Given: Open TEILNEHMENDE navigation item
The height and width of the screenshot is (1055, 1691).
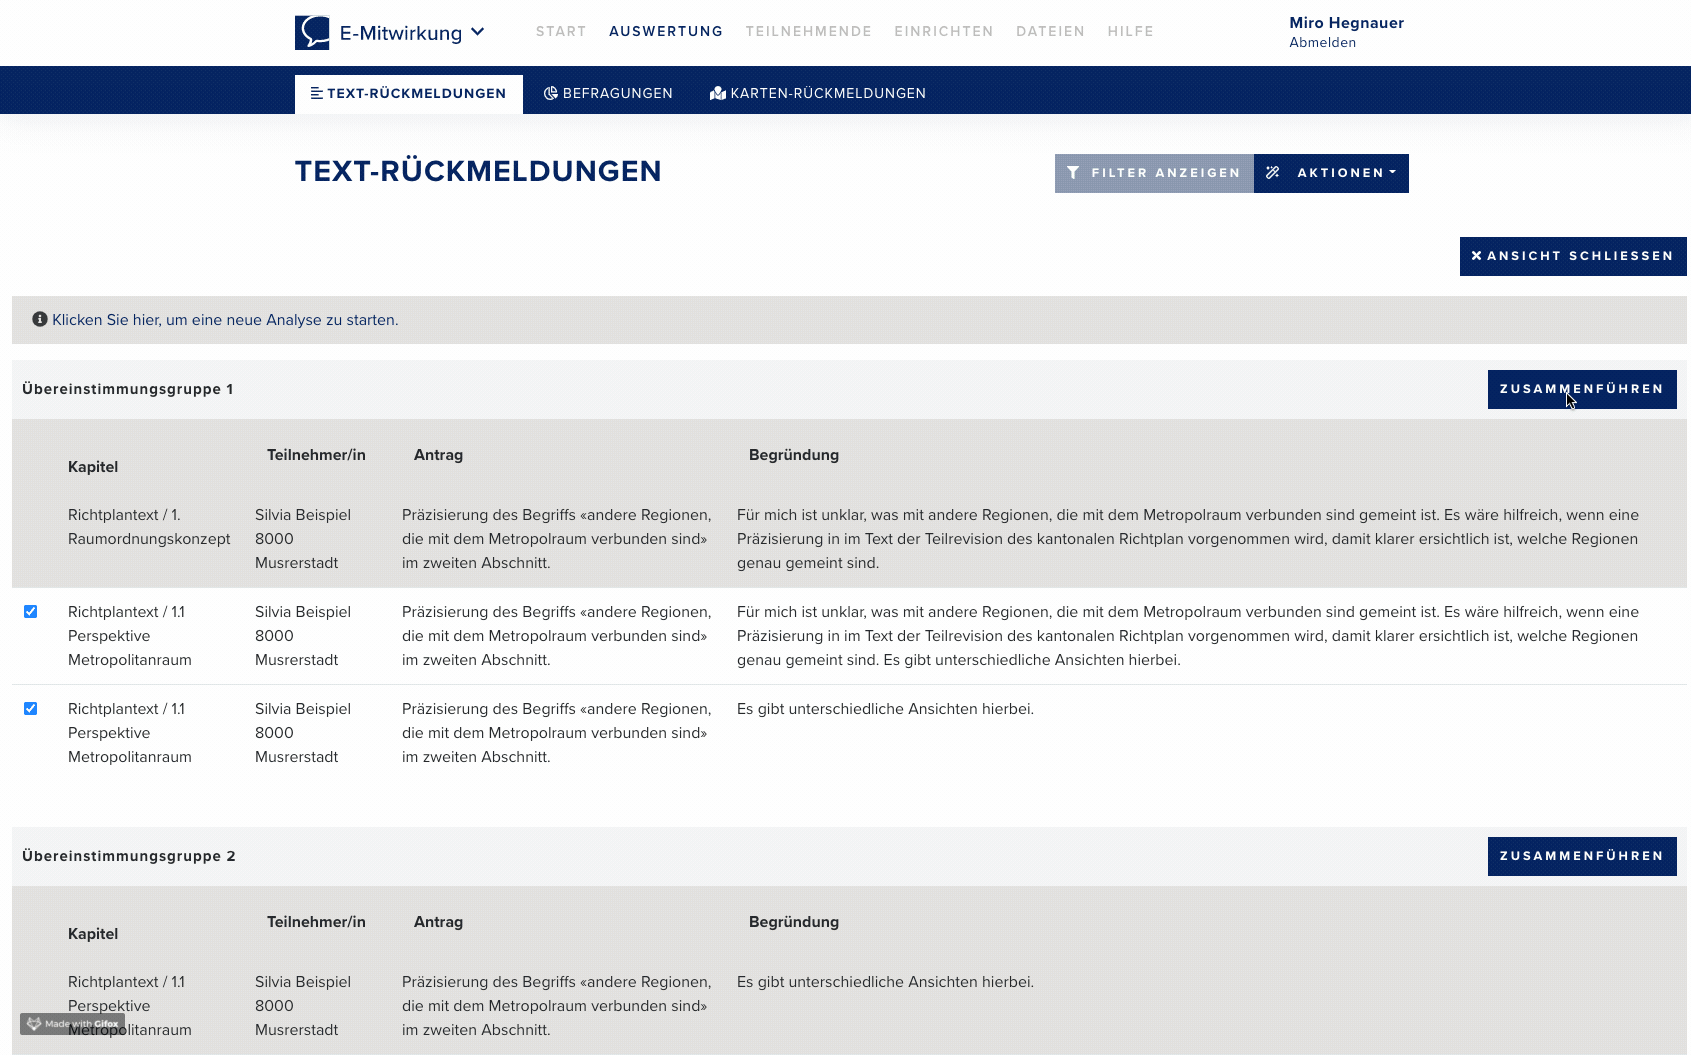Looking at the screenshot, I should 809,32.
